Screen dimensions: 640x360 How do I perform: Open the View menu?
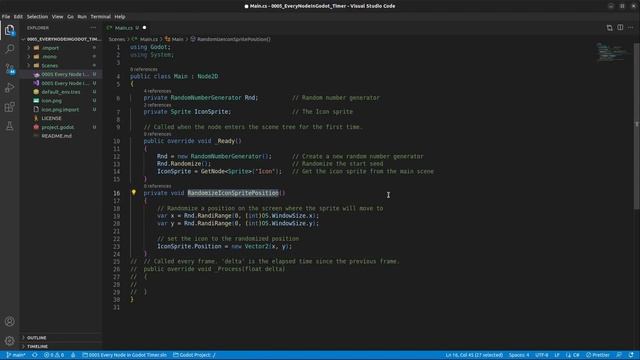57,17
